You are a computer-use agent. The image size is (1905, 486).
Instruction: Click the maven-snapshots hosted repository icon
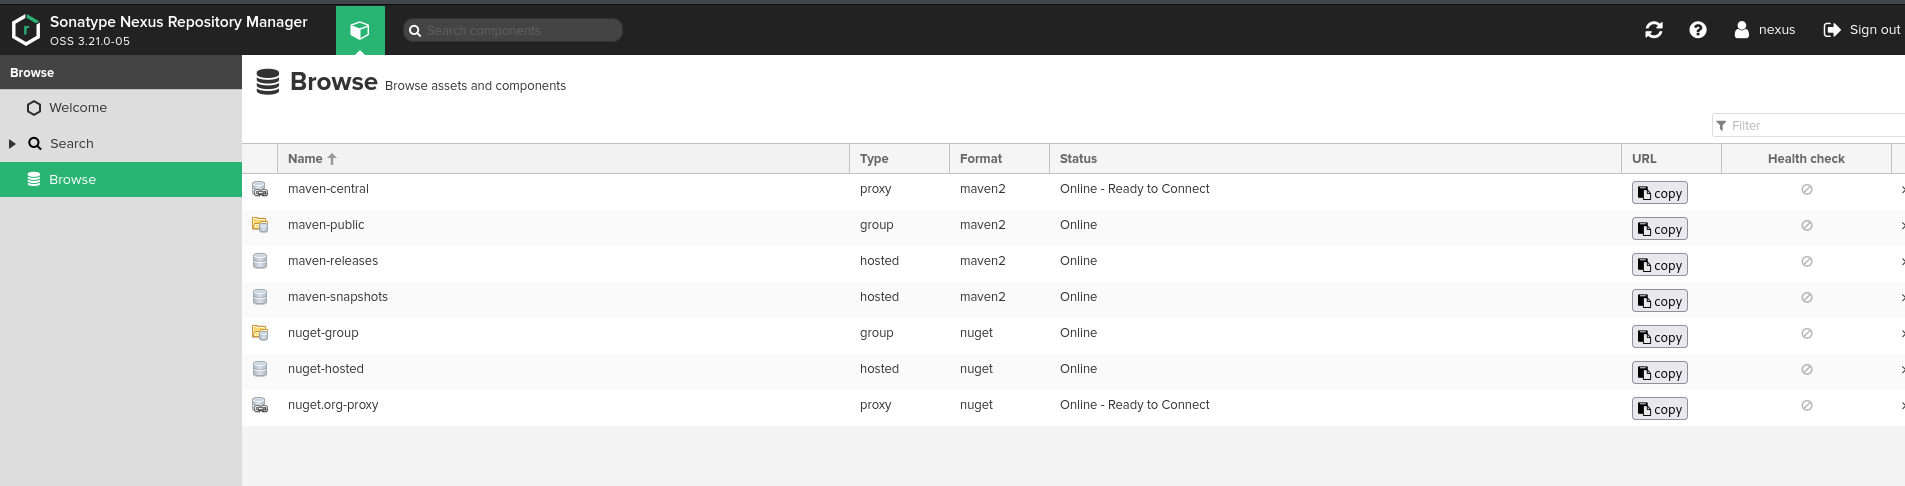(260, 297)
